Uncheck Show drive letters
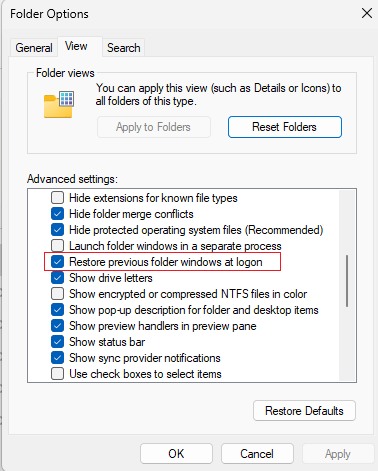378x471 pixels. (57, 278)
